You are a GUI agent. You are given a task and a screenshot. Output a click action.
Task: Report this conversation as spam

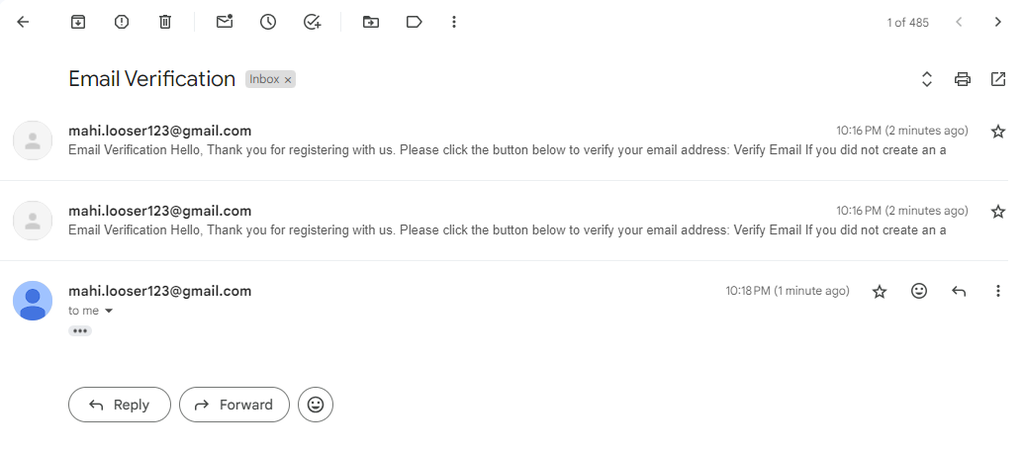point(122,22)
